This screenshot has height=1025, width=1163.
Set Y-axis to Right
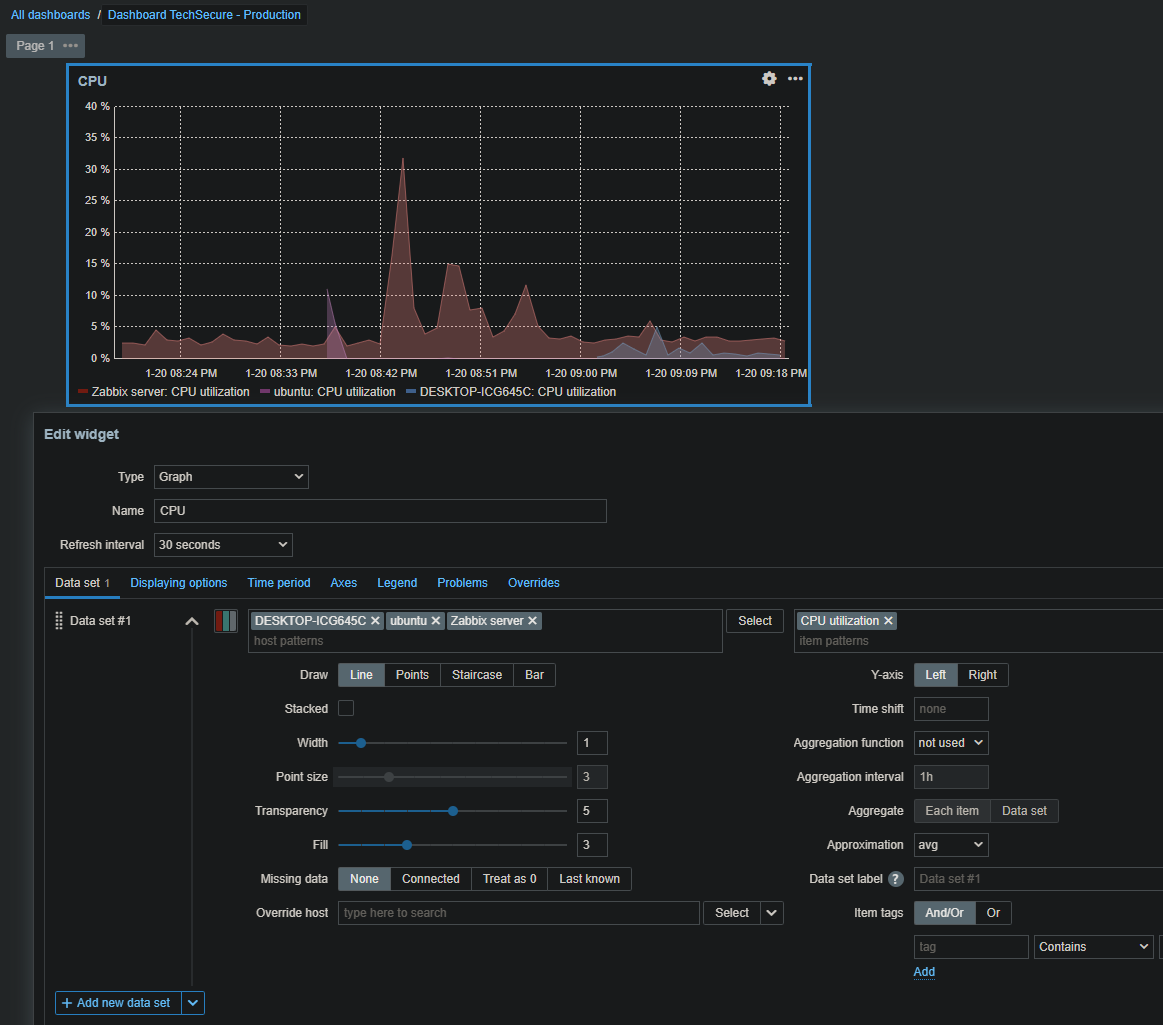(982, 675)
